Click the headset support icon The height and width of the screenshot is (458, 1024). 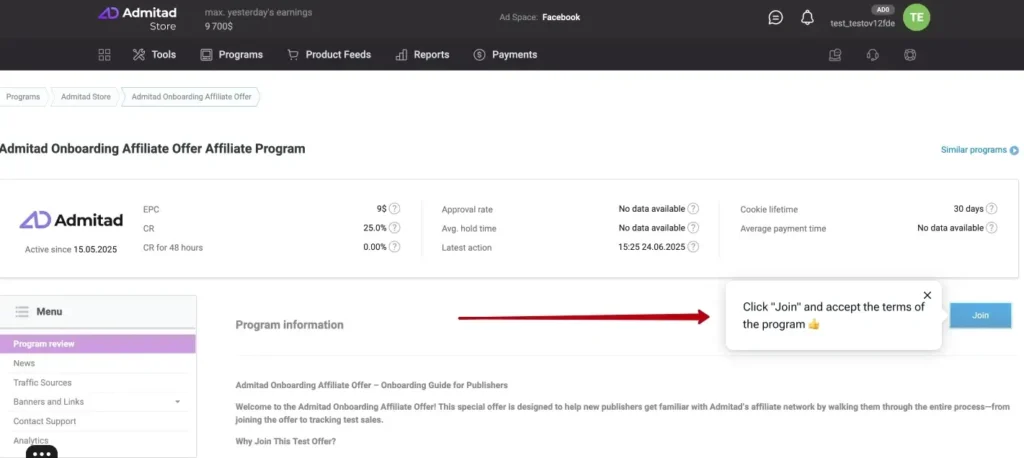872,55
